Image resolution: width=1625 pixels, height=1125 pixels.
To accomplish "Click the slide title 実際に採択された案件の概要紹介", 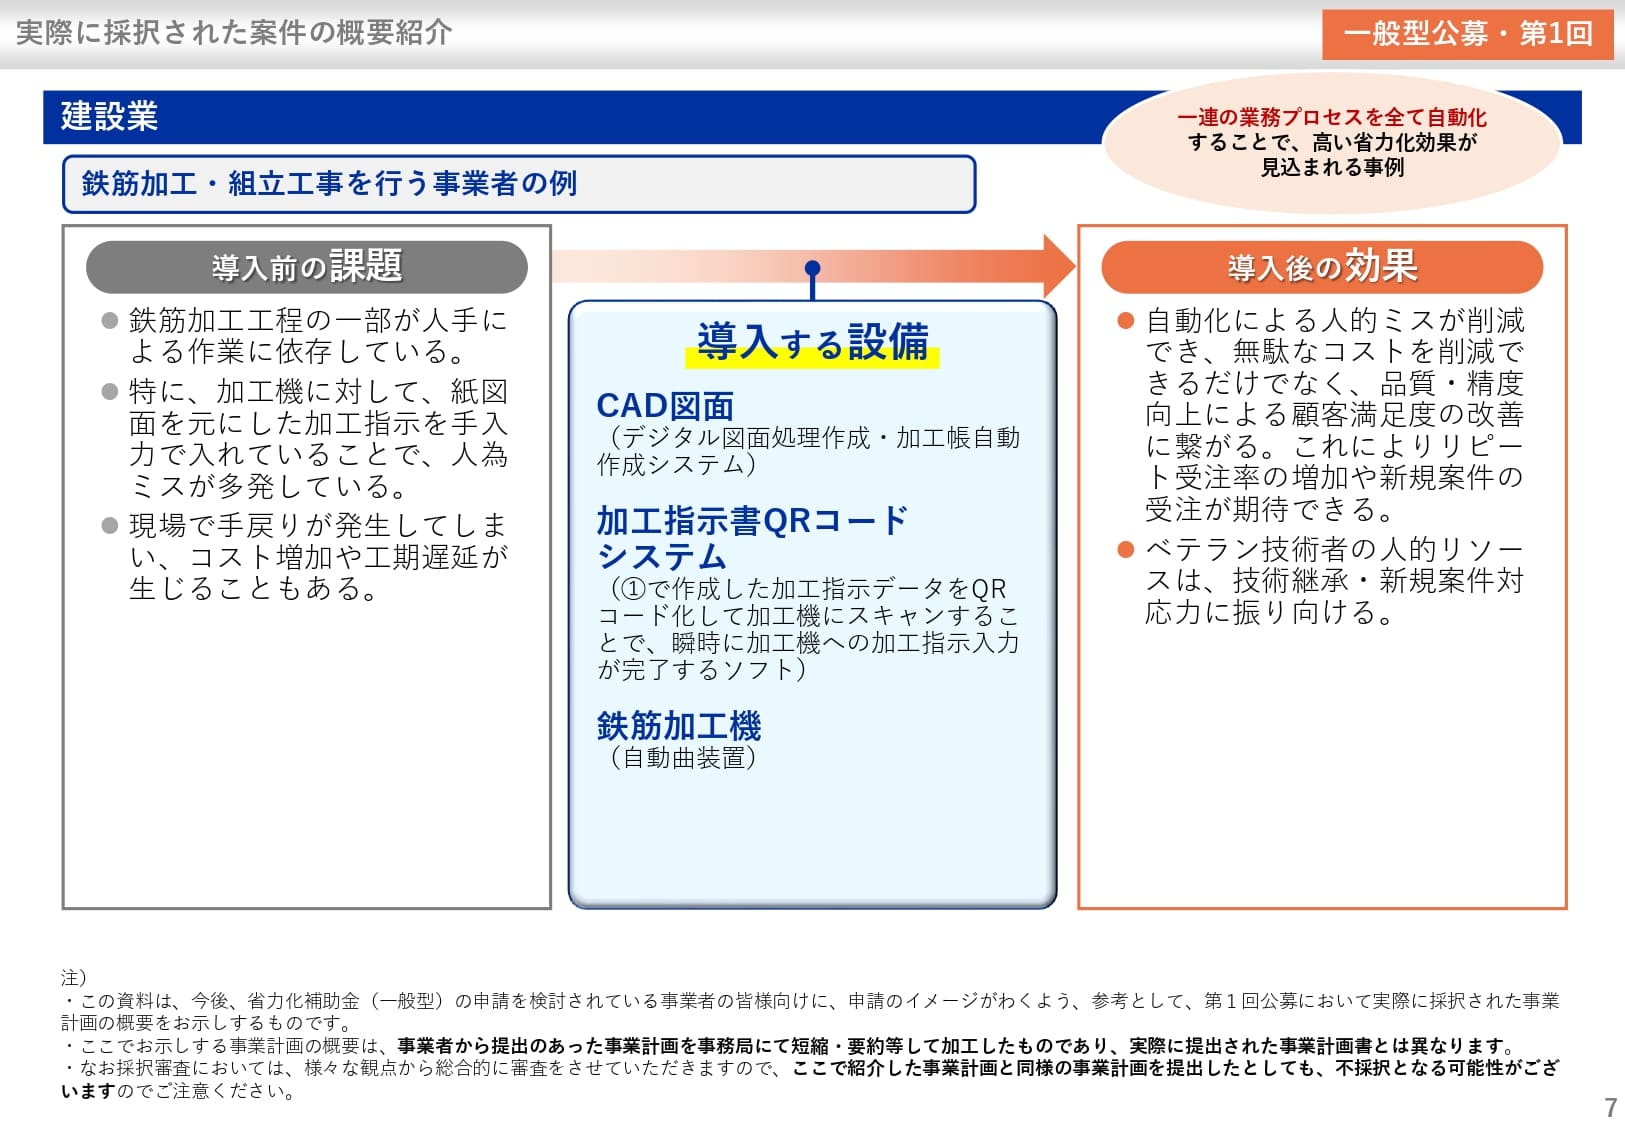I will [x=234, y=33].
